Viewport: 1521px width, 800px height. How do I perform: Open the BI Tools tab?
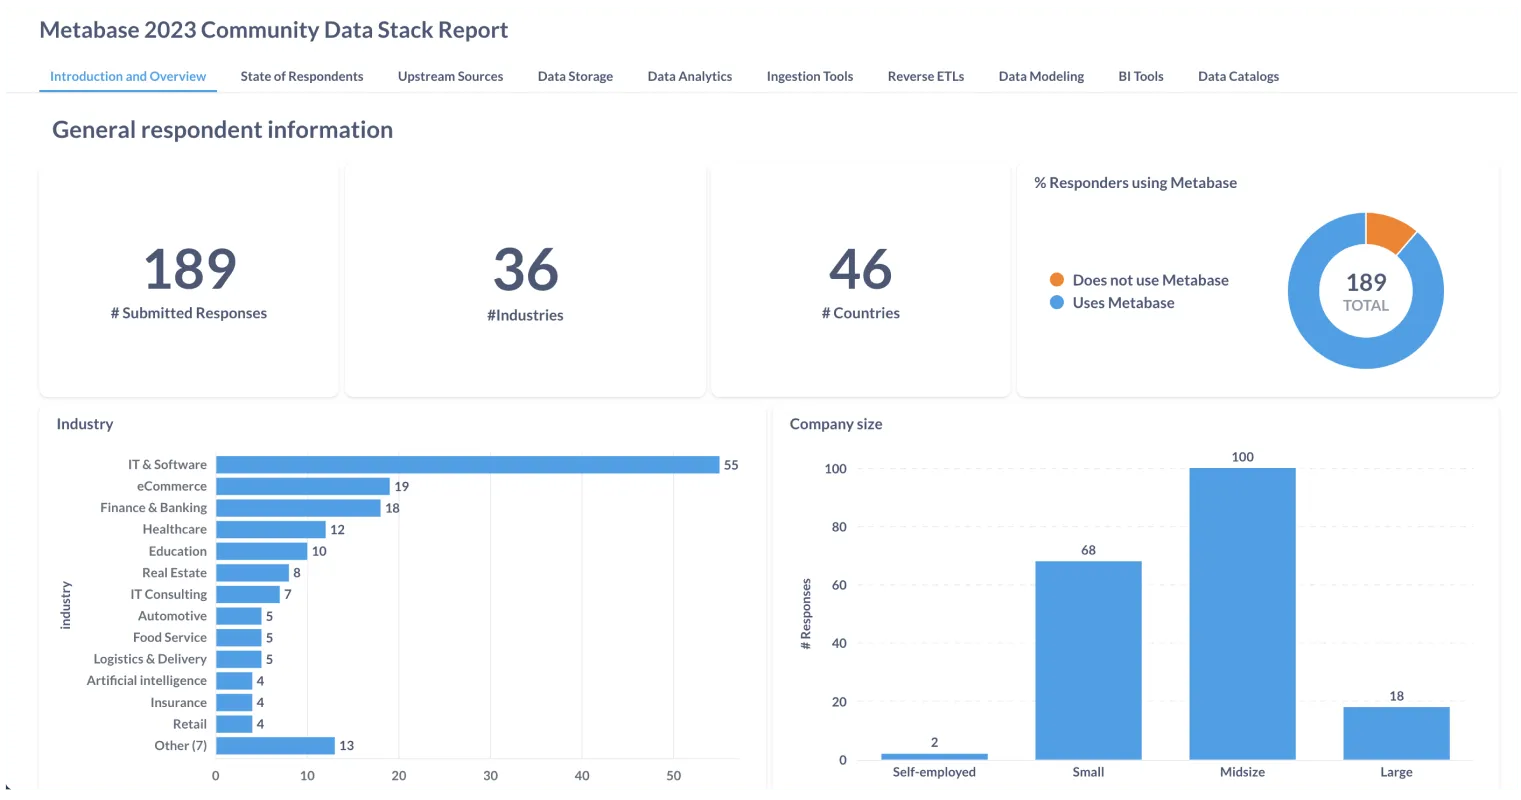(1140, 76)
